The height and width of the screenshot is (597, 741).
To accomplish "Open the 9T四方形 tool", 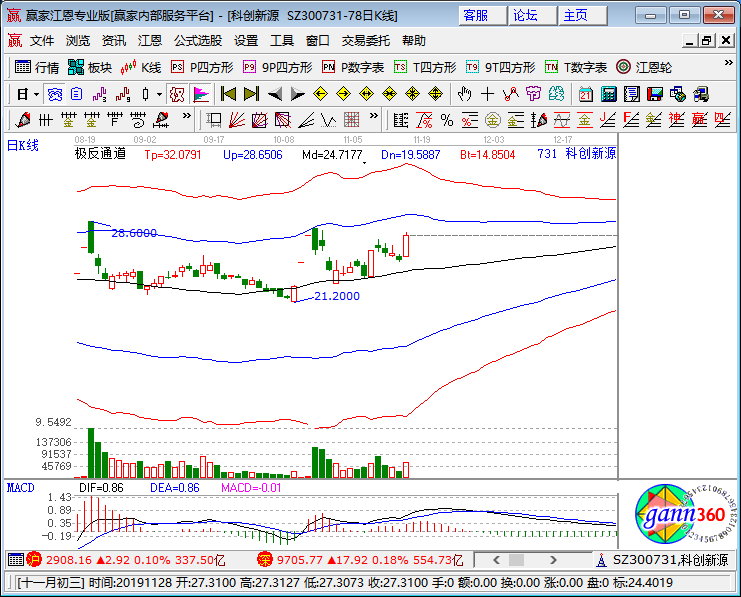I will tap(500, 68).
